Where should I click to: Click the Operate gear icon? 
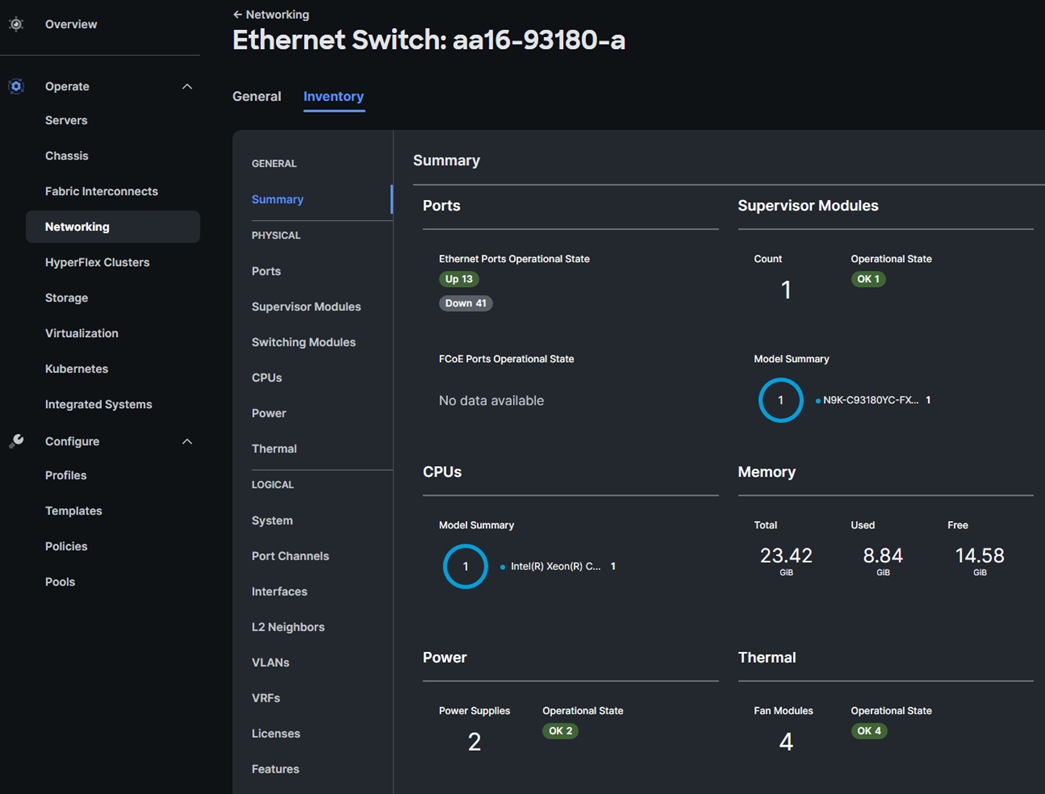16,86
